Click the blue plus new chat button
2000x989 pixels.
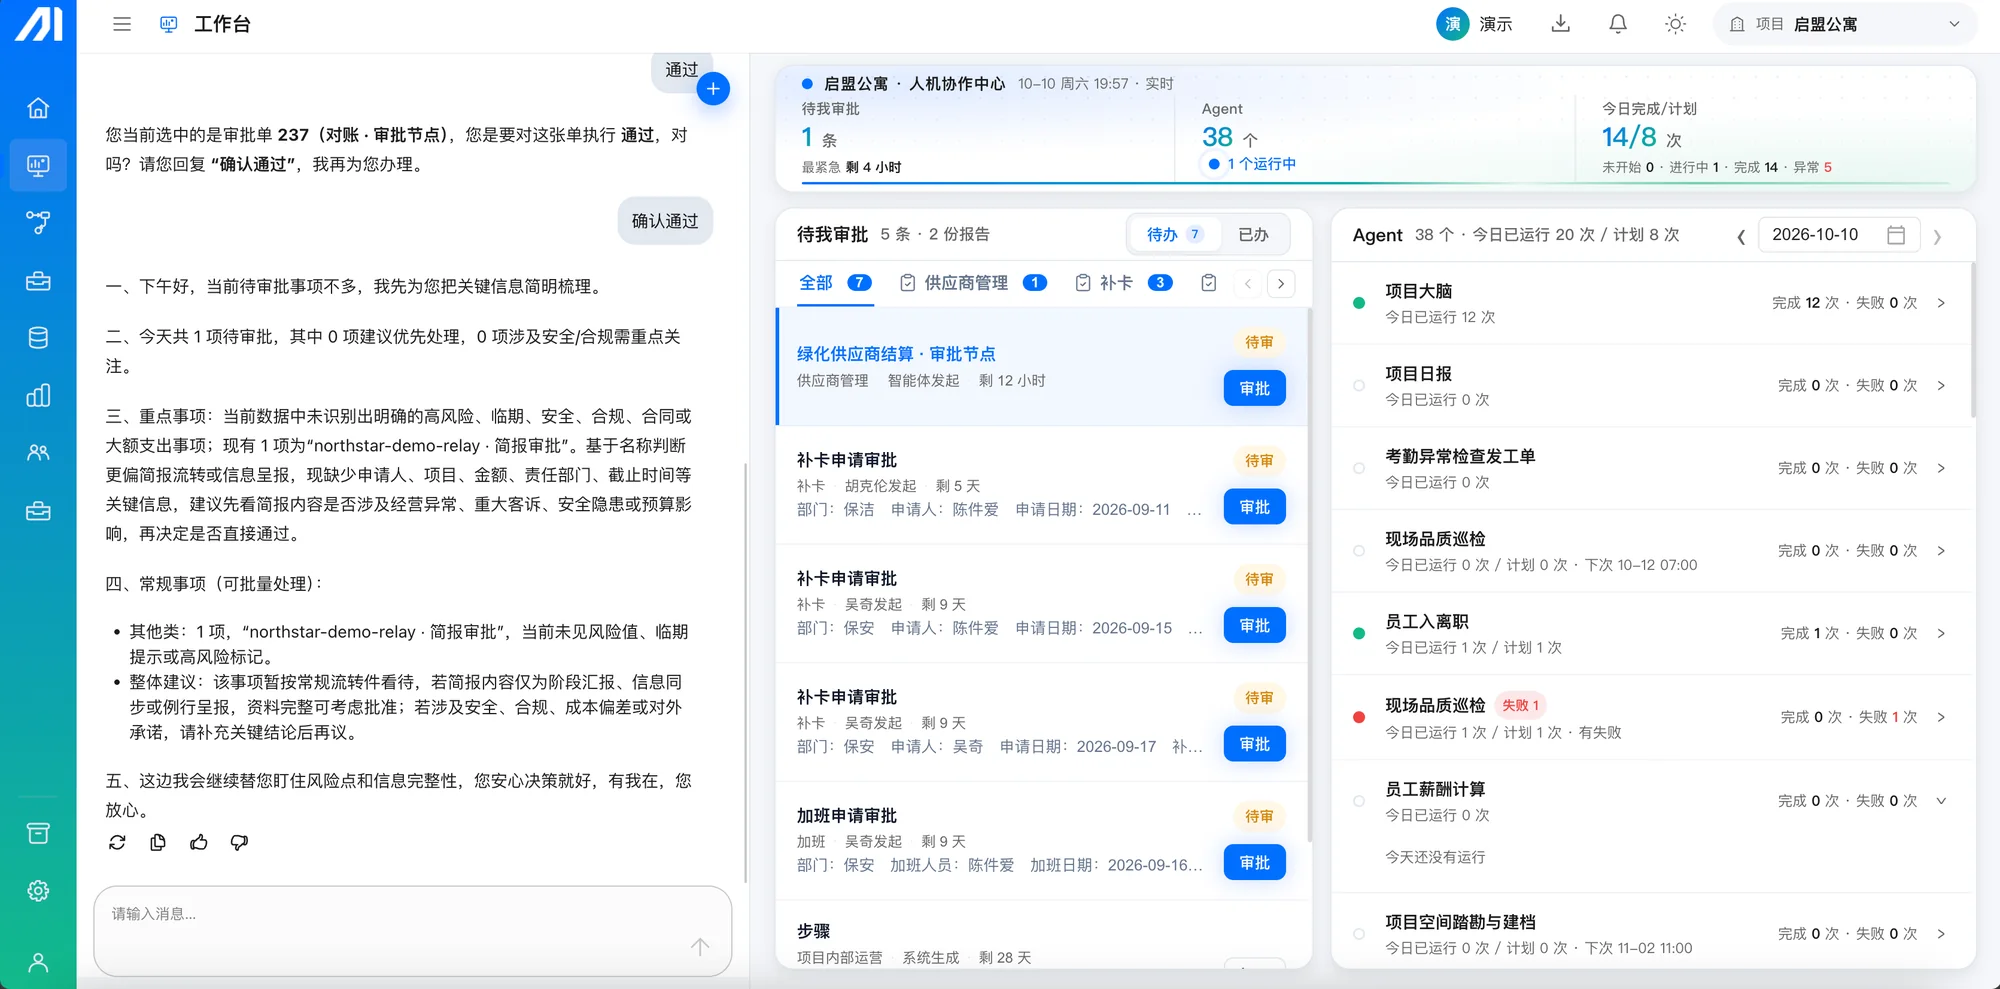(x=713, y=89)
